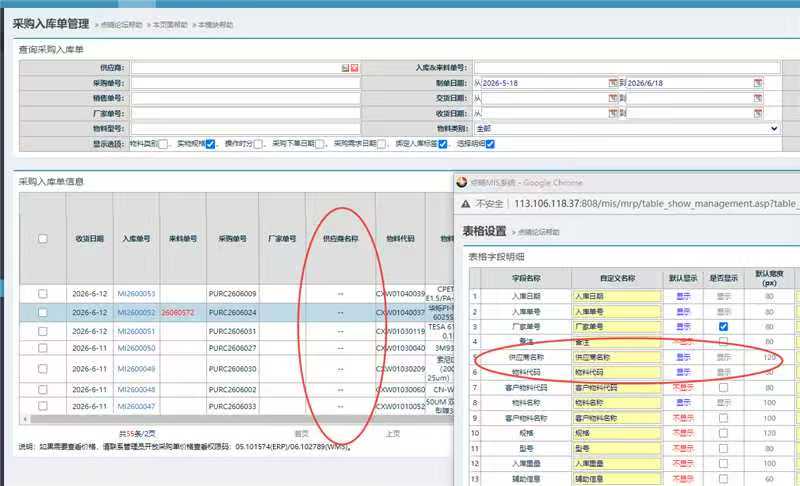
Task: Focus the 供应商 input field
Action: coord(236,68)
